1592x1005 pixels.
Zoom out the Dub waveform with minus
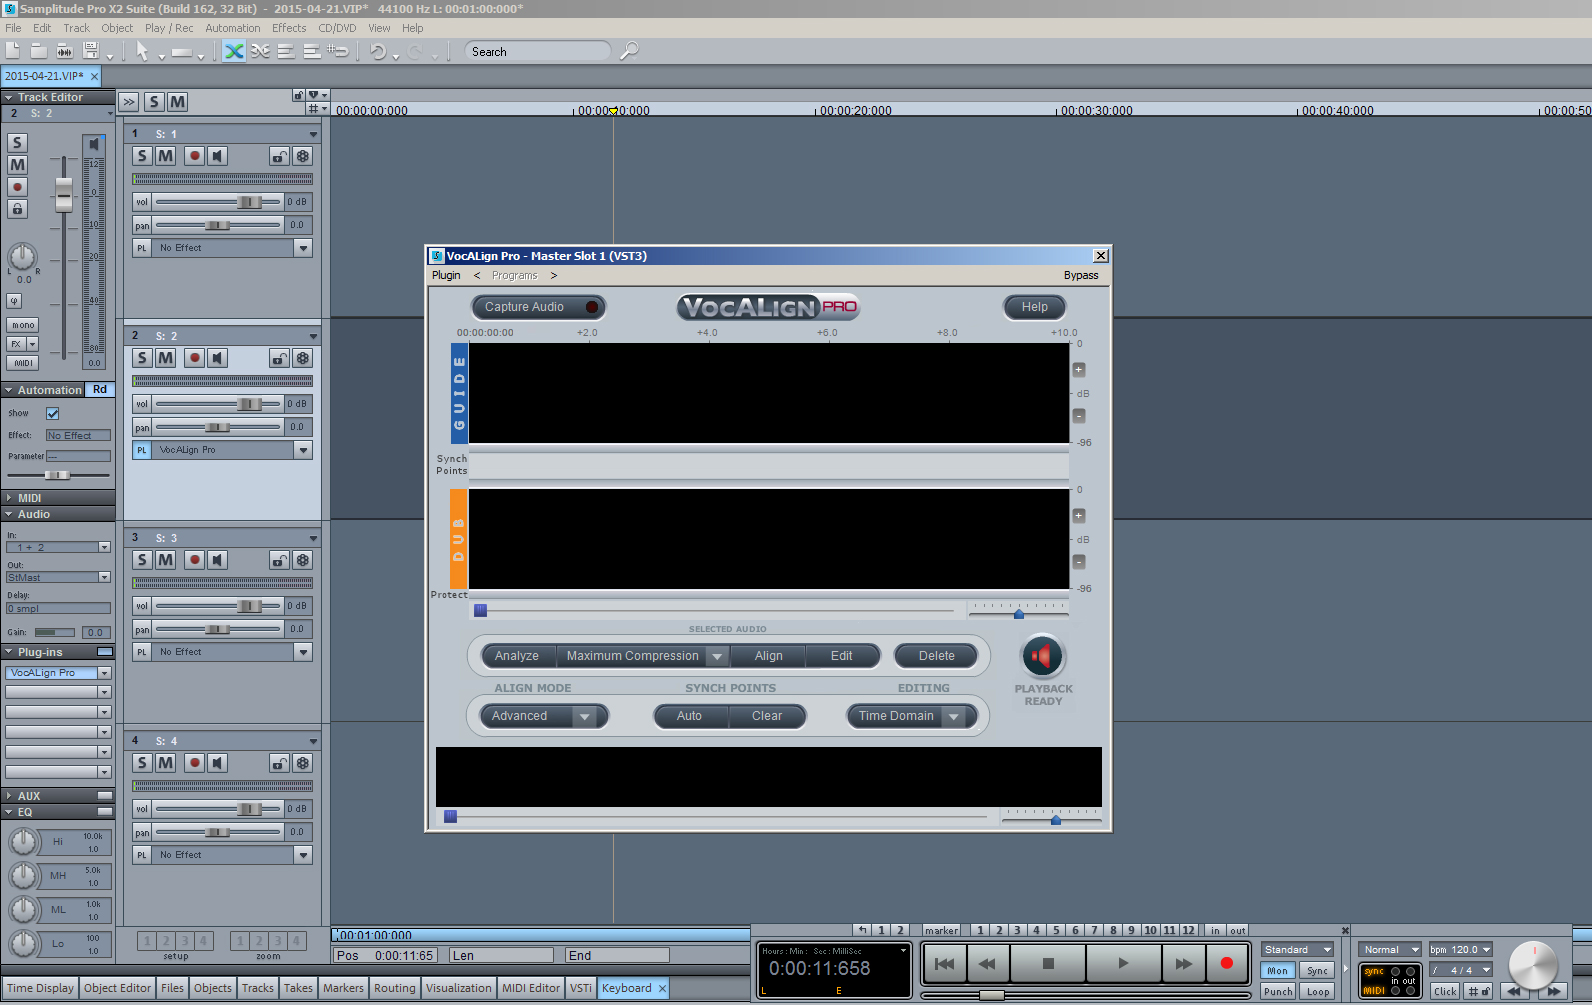point(1079,562)
